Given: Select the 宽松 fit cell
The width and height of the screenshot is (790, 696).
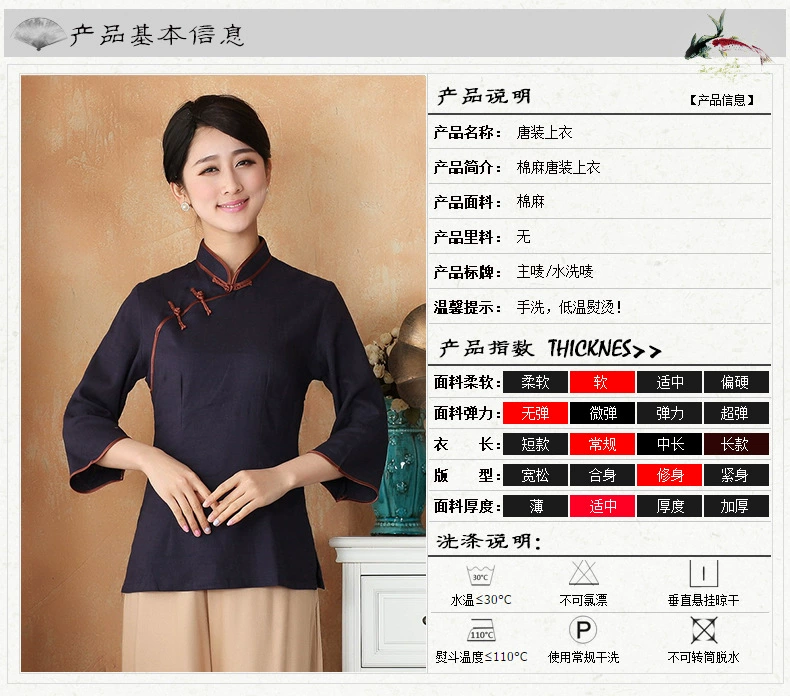Looking at the screenshot, I should [x=535, y=475].
